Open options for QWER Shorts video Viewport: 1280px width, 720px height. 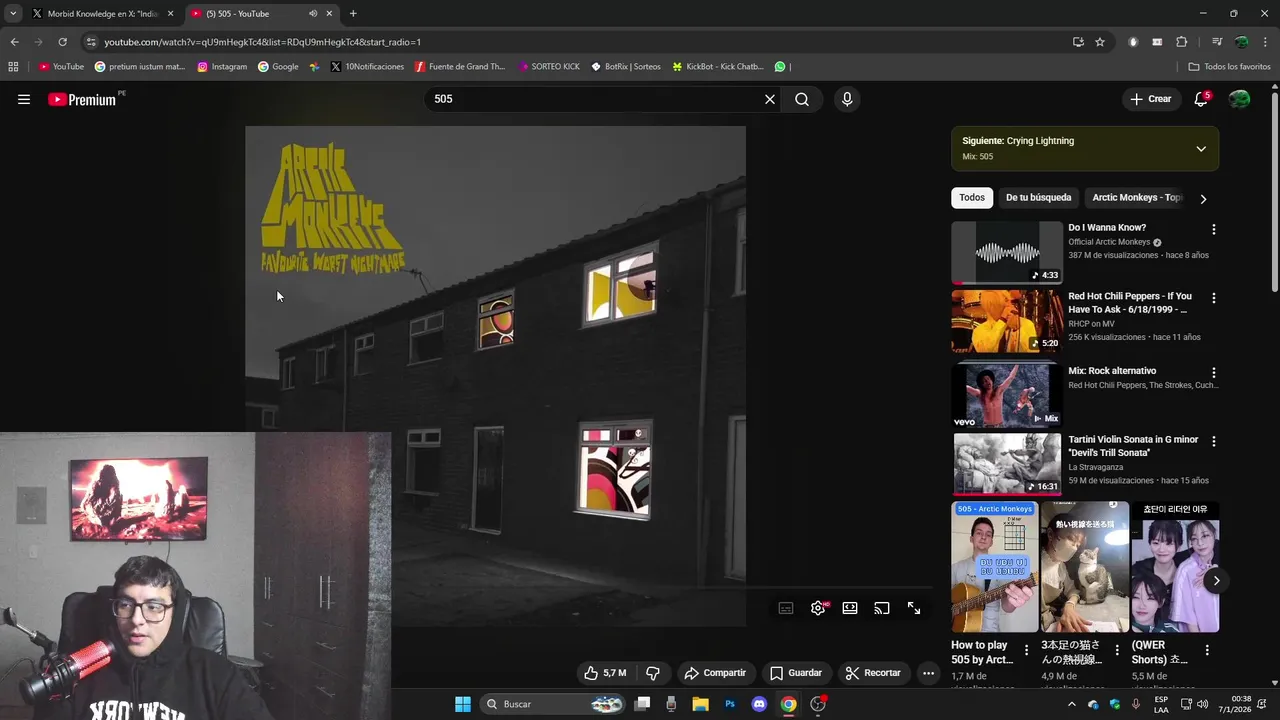pyautogui.click(x=1207, y=650)
